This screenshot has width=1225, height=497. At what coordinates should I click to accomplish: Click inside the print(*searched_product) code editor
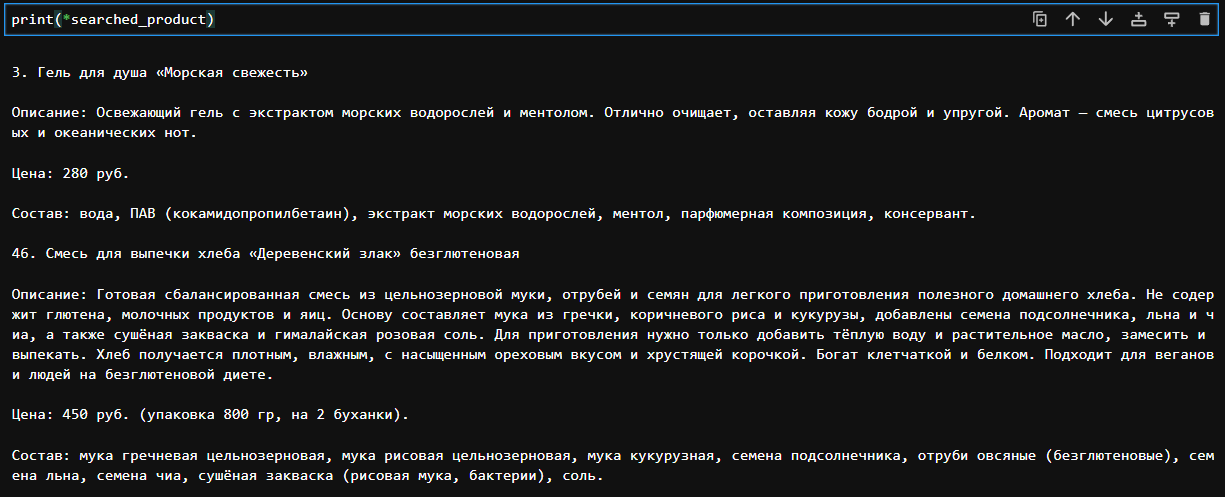pos(500,19)
